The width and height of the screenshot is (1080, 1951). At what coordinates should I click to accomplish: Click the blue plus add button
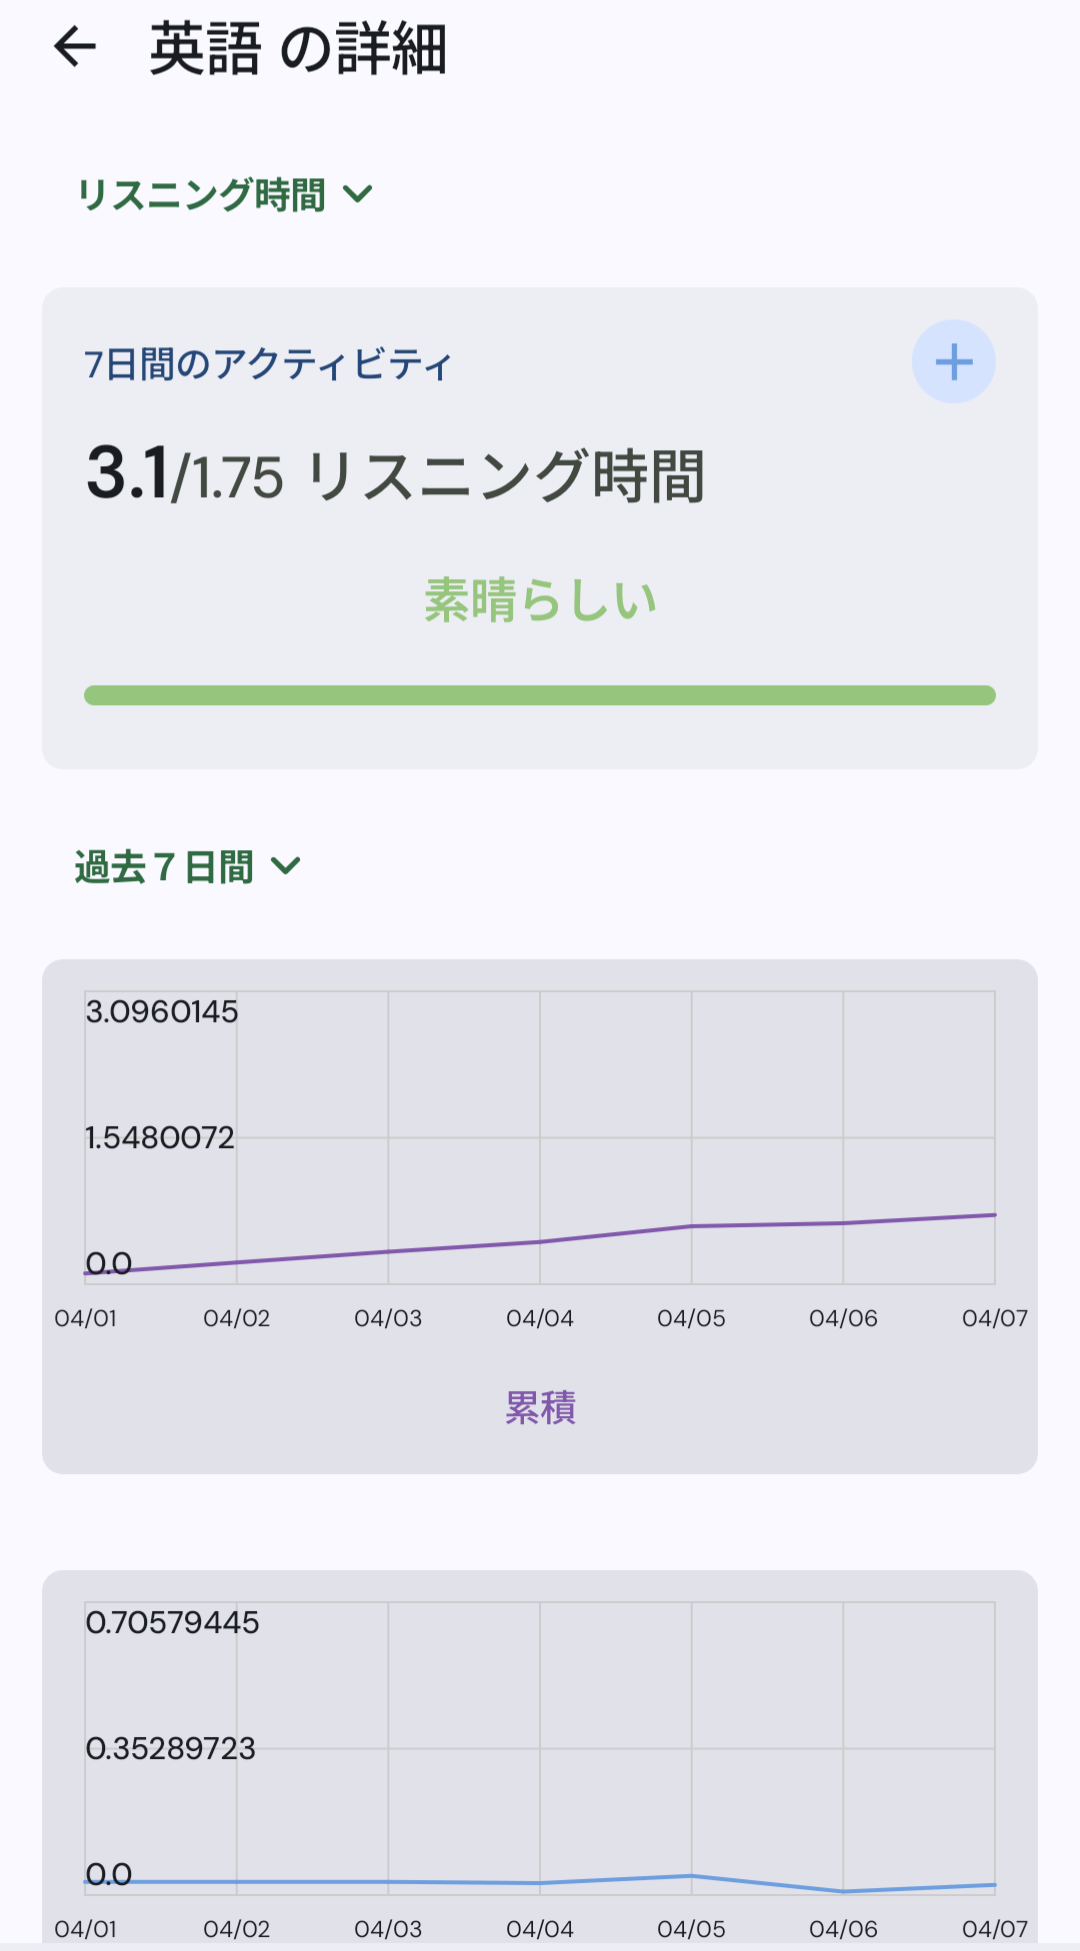pos(953,362)
